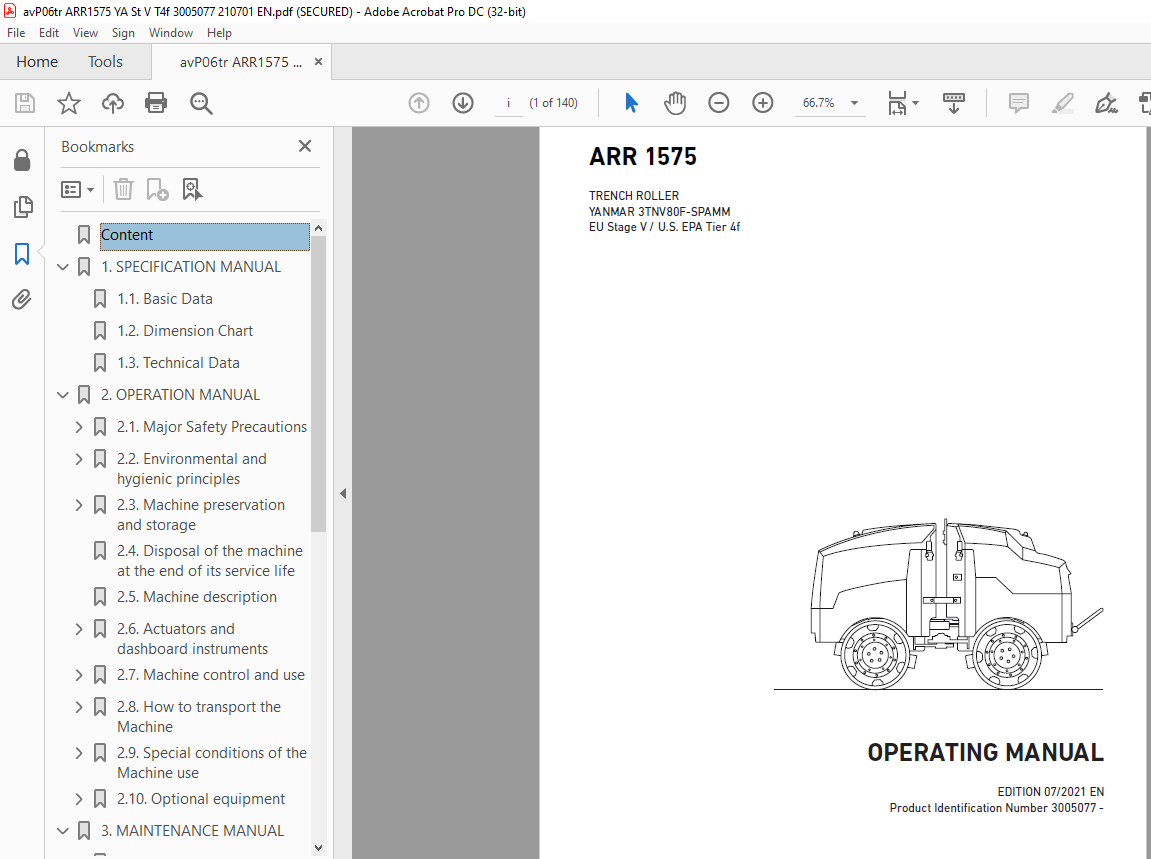
Task: Open the 1.2. Dimension Chart bookmark
Action: click(x=185, y=331)
